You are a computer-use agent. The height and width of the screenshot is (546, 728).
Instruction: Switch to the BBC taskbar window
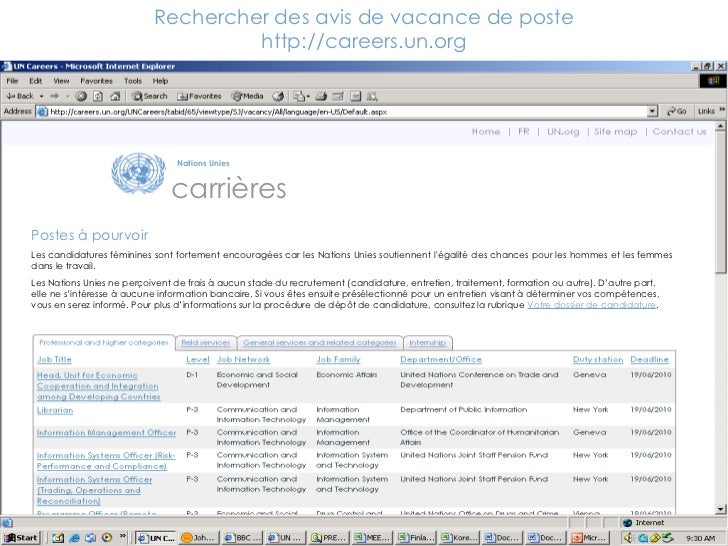pos(242,538)
